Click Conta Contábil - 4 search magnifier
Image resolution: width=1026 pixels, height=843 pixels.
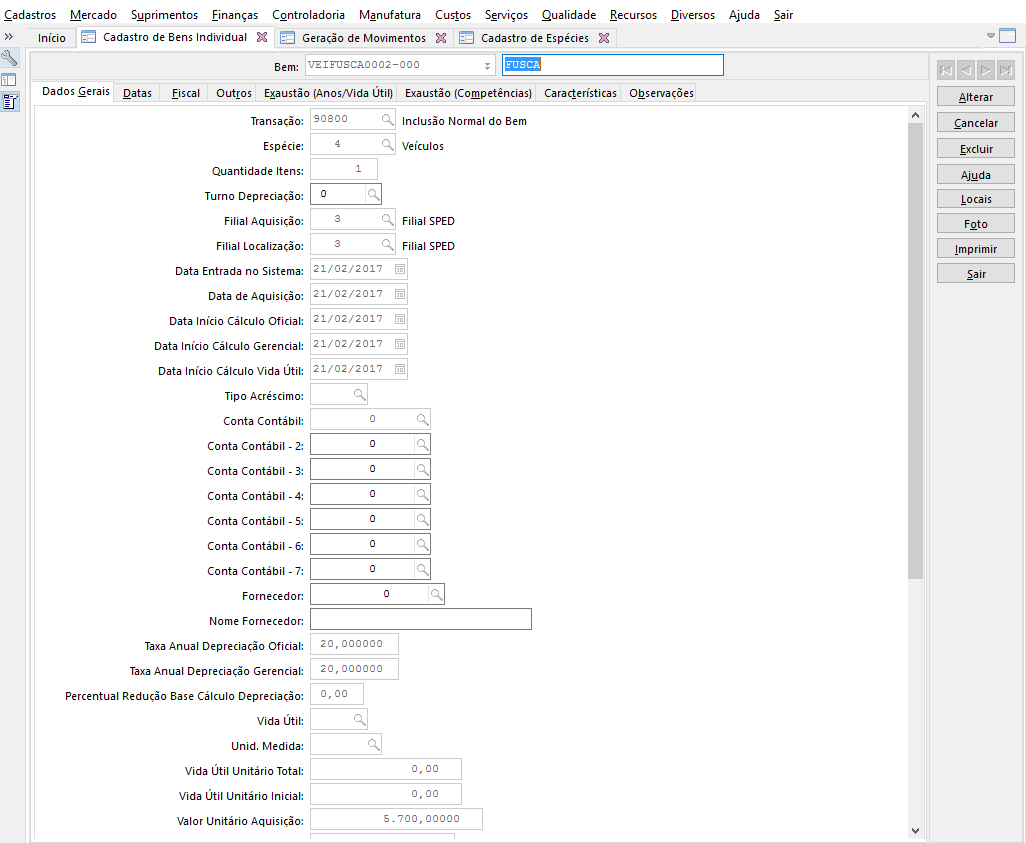coord(423,494)
